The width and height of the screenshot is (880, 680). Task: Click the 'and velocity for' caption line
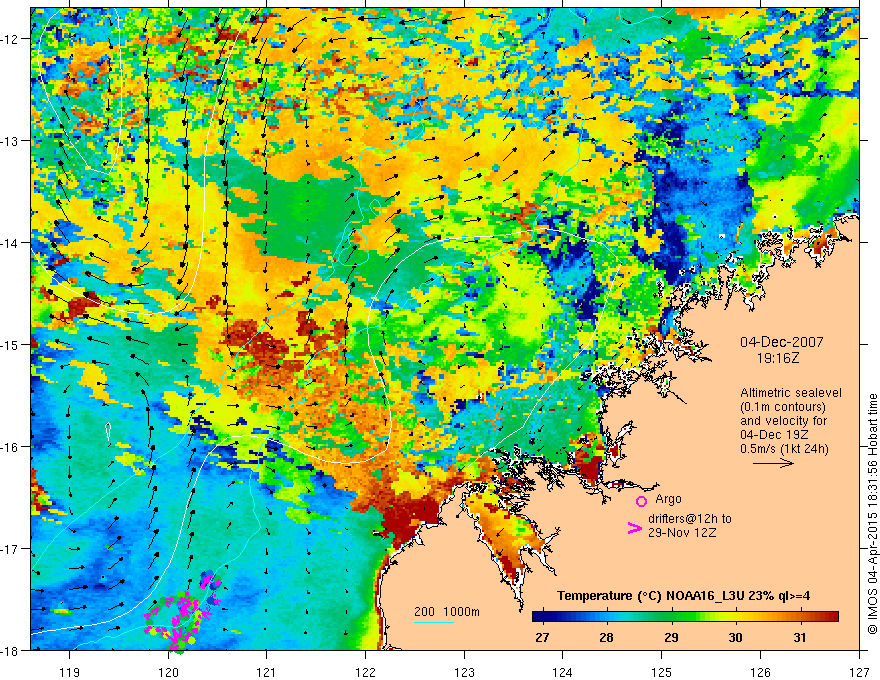[x=783, y=421]
